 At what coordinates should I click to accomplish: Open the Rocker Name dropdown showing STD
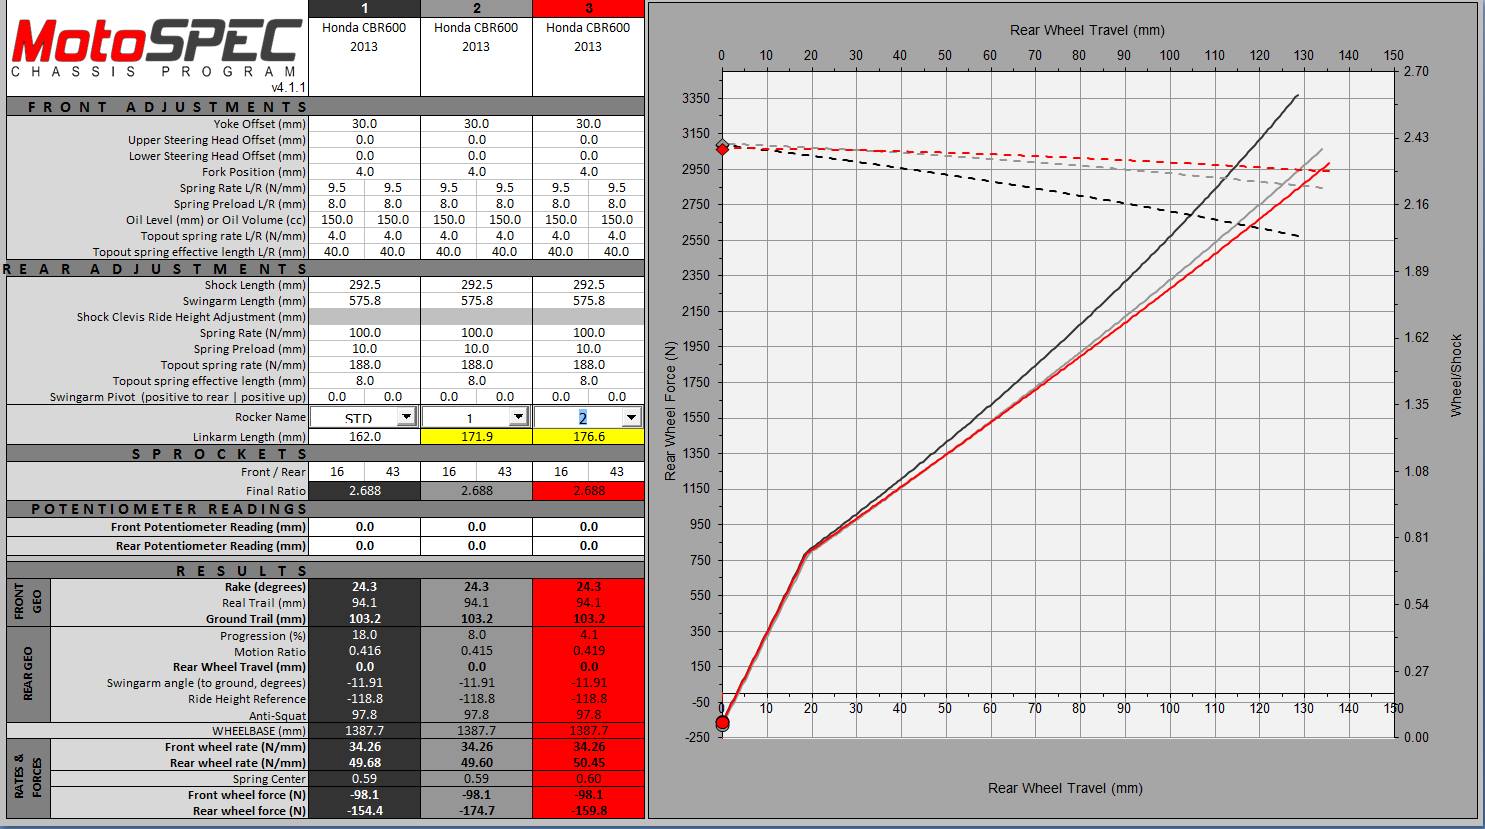pos(405,417)
